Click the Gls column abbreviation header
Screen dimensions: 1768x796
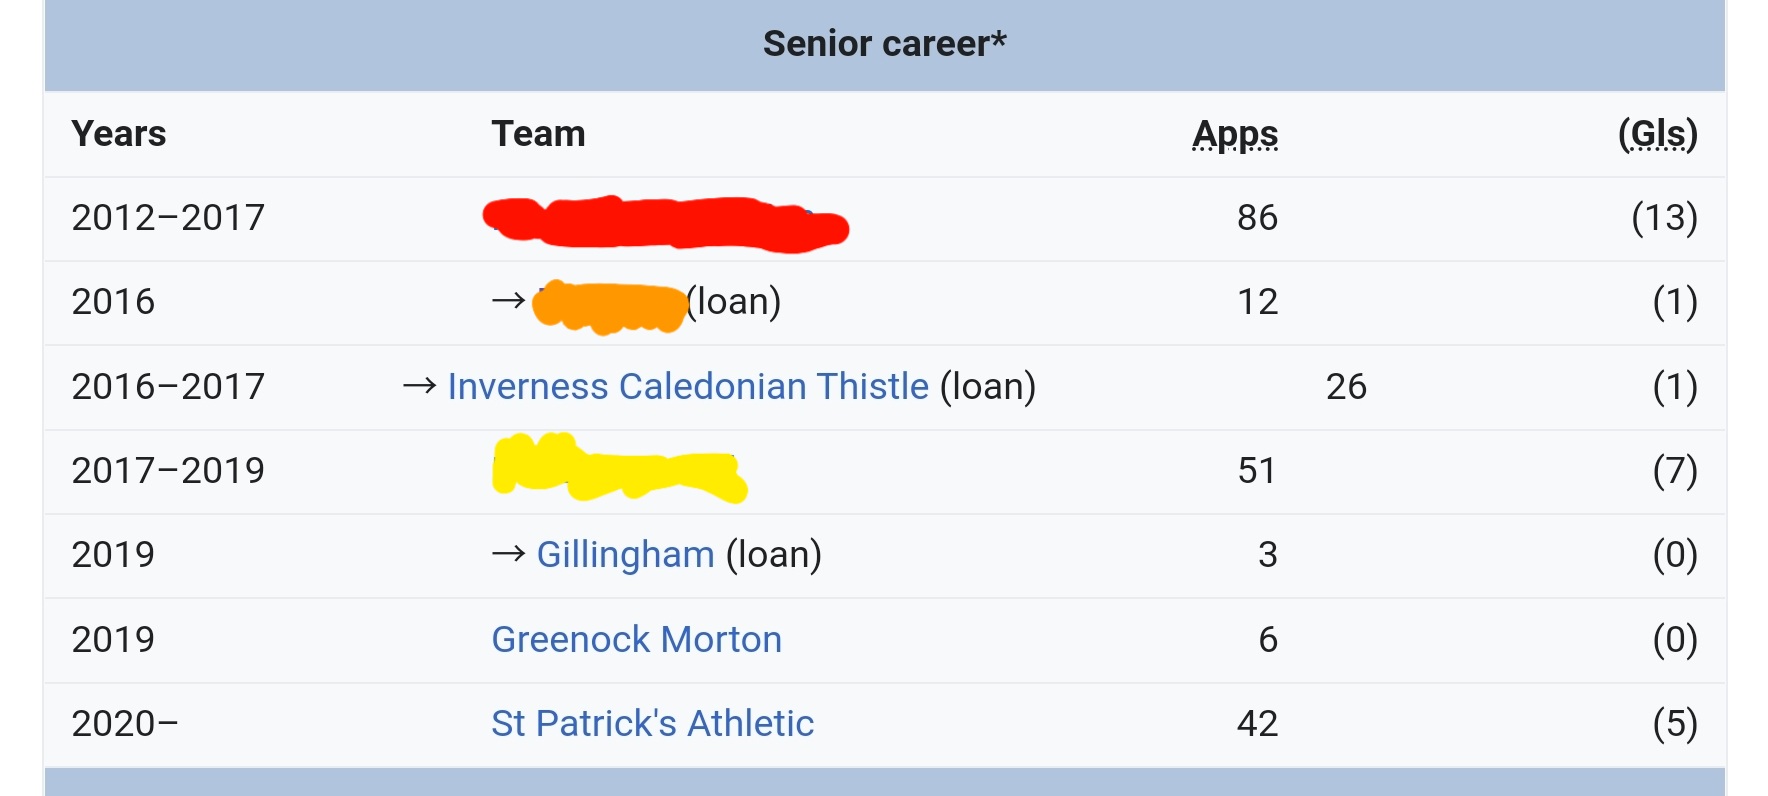coord(1657,134)
